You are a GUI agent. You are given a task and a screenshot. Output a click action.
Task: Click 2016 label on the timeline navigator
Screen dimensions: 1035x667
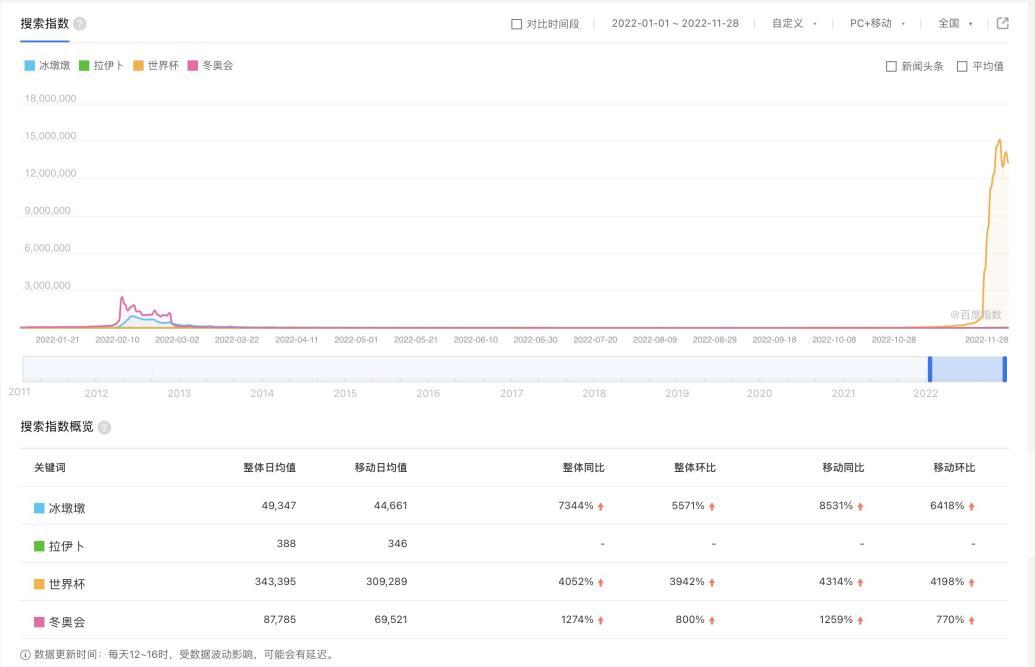point(428,393)
